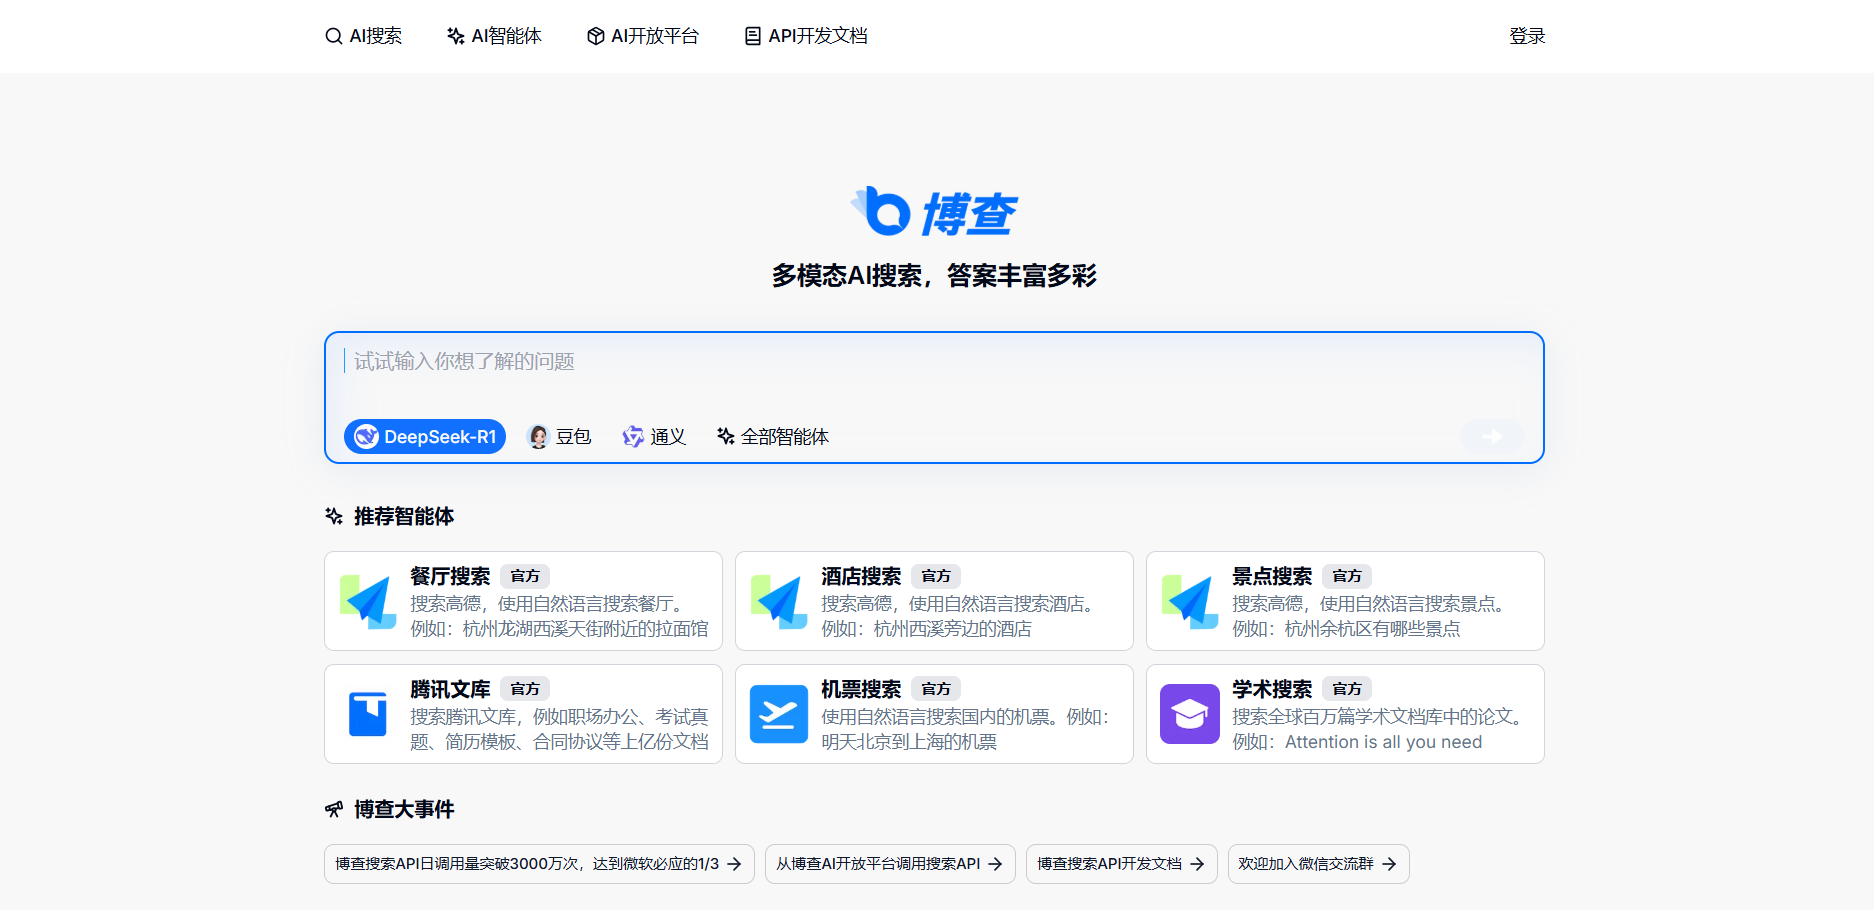Open API开发文档 nav item
Image resolution: width=1874 pixels, height=910 pixels.
(806, 36)
